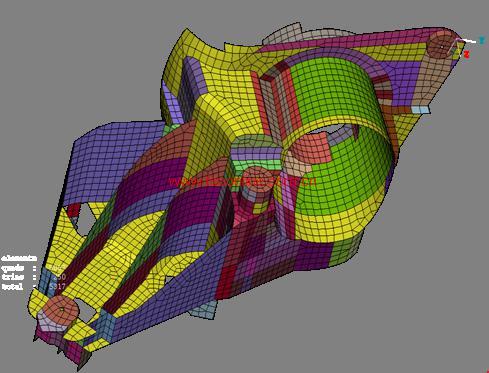489x373 pixels.
Task: Open the red watermark link over the model
Action: coord(242,182)
